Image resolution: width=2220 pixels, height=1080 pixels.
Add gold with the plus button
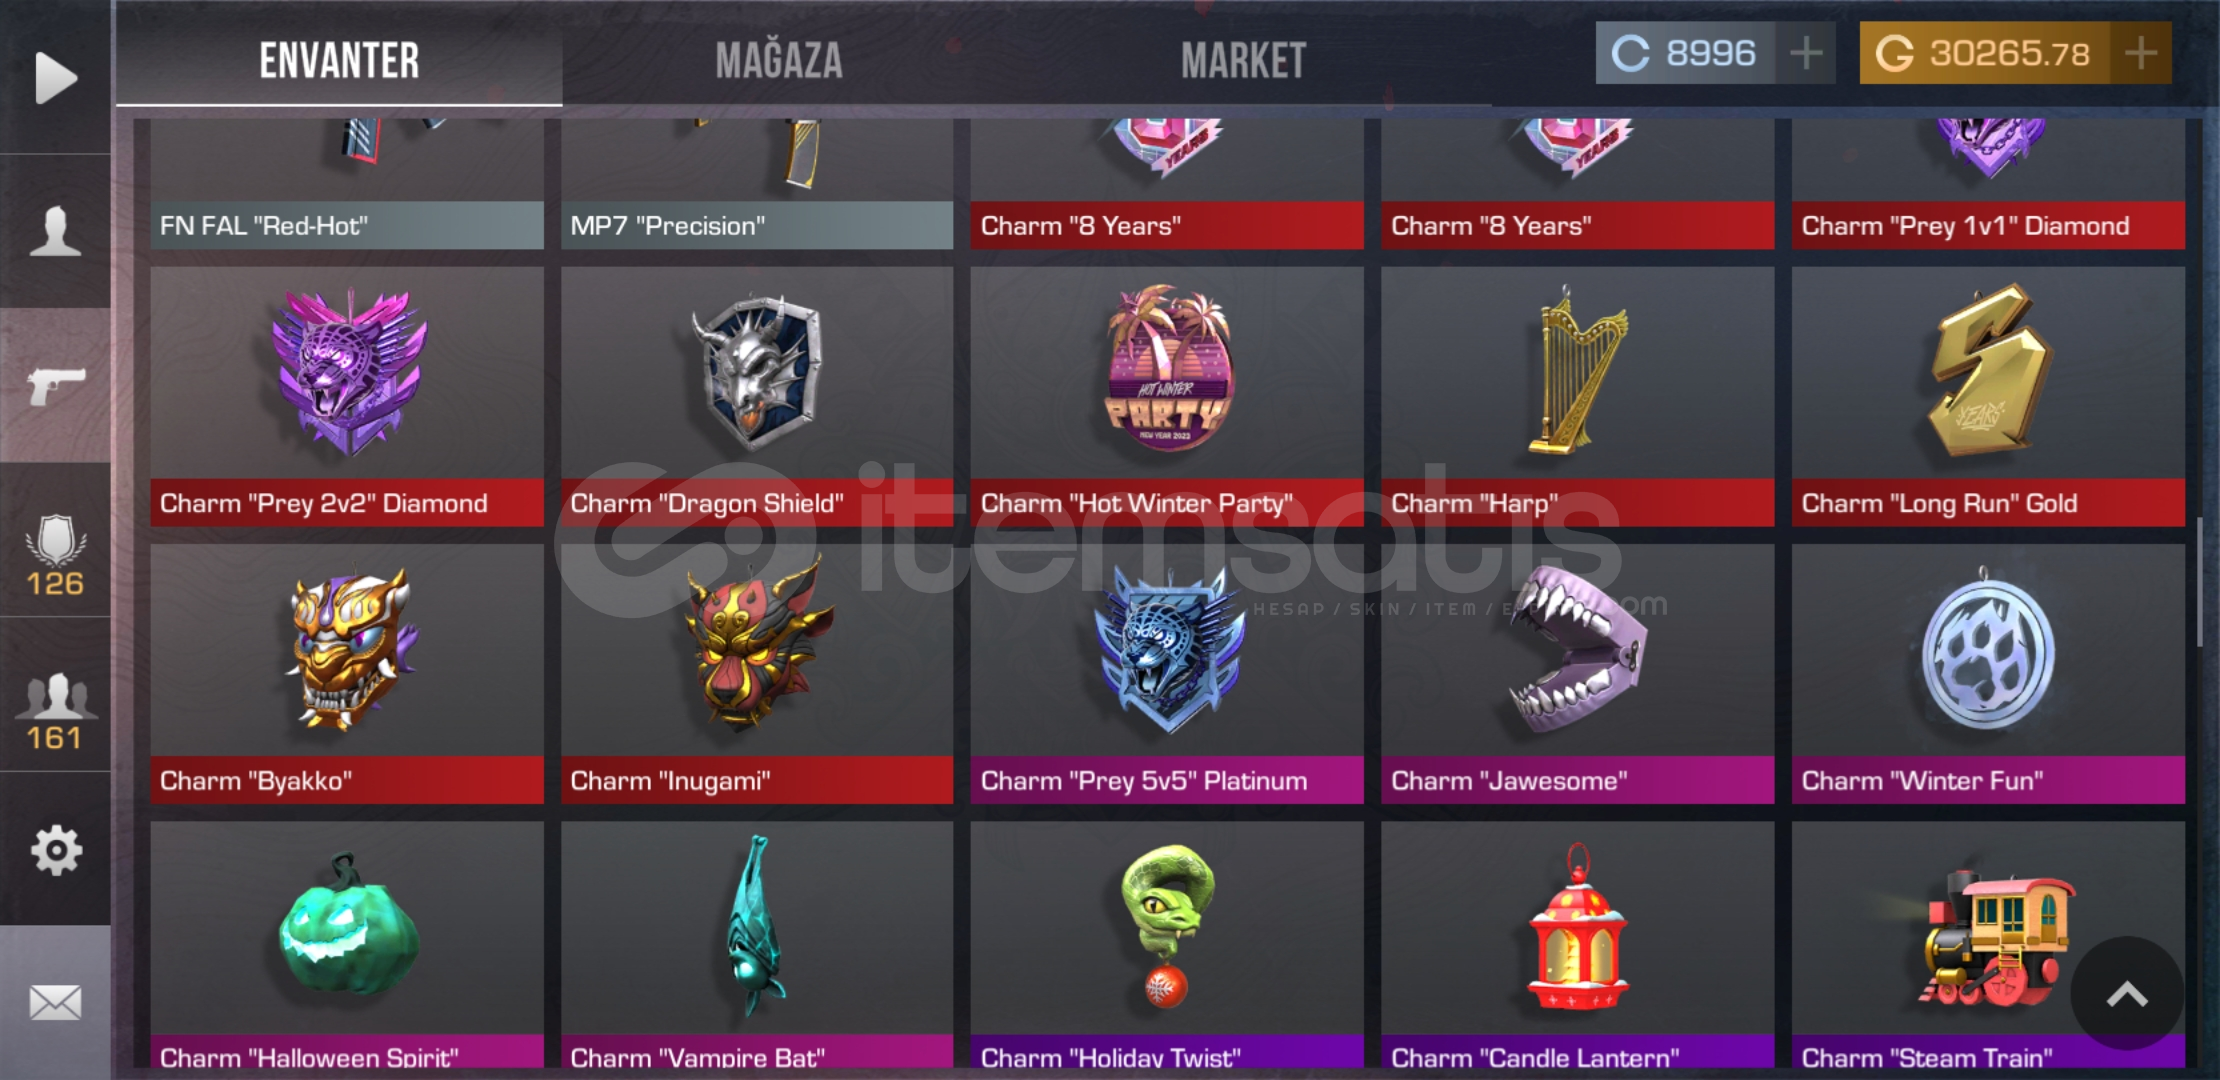coord(2141,53)
